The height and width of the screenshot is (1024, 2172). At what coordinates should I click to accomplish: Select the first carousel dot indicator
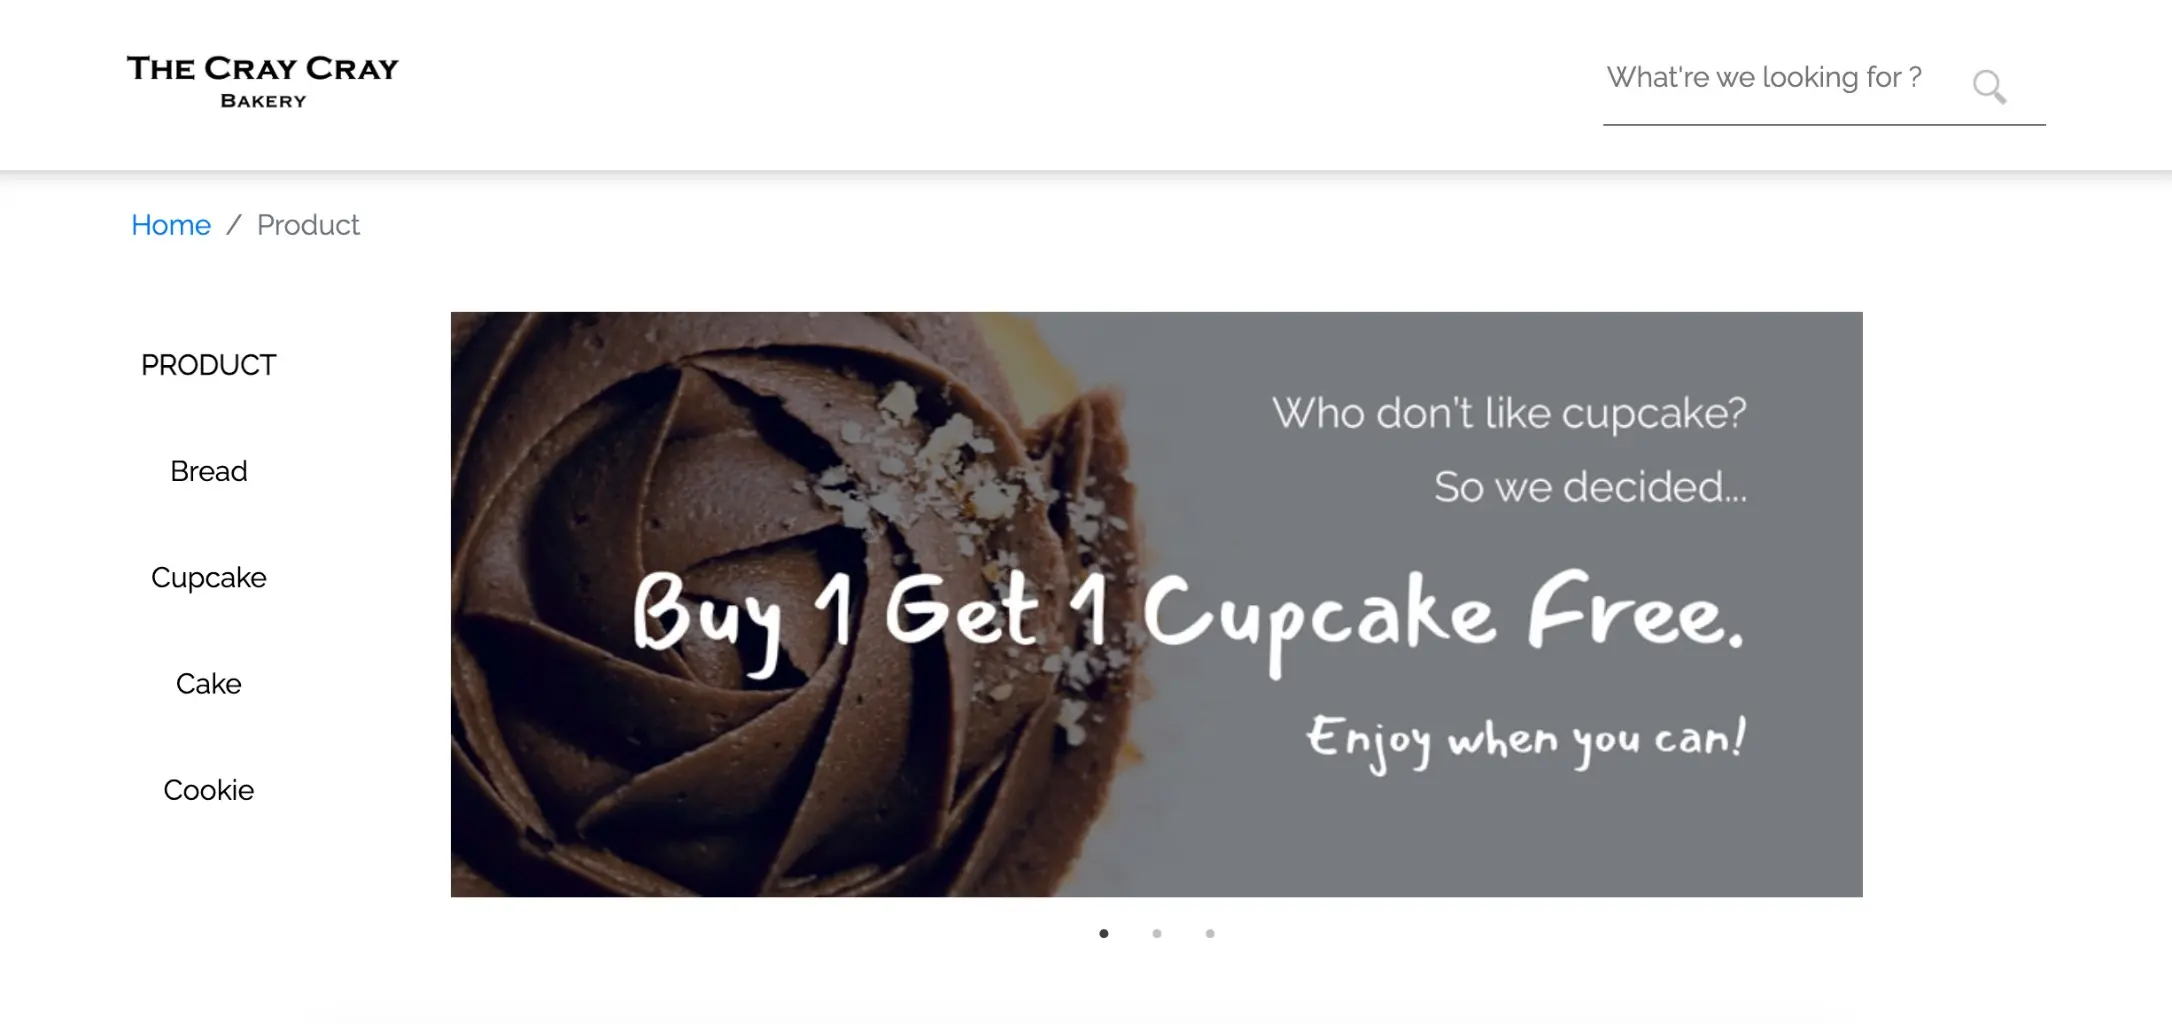[x=1103, y=933]
